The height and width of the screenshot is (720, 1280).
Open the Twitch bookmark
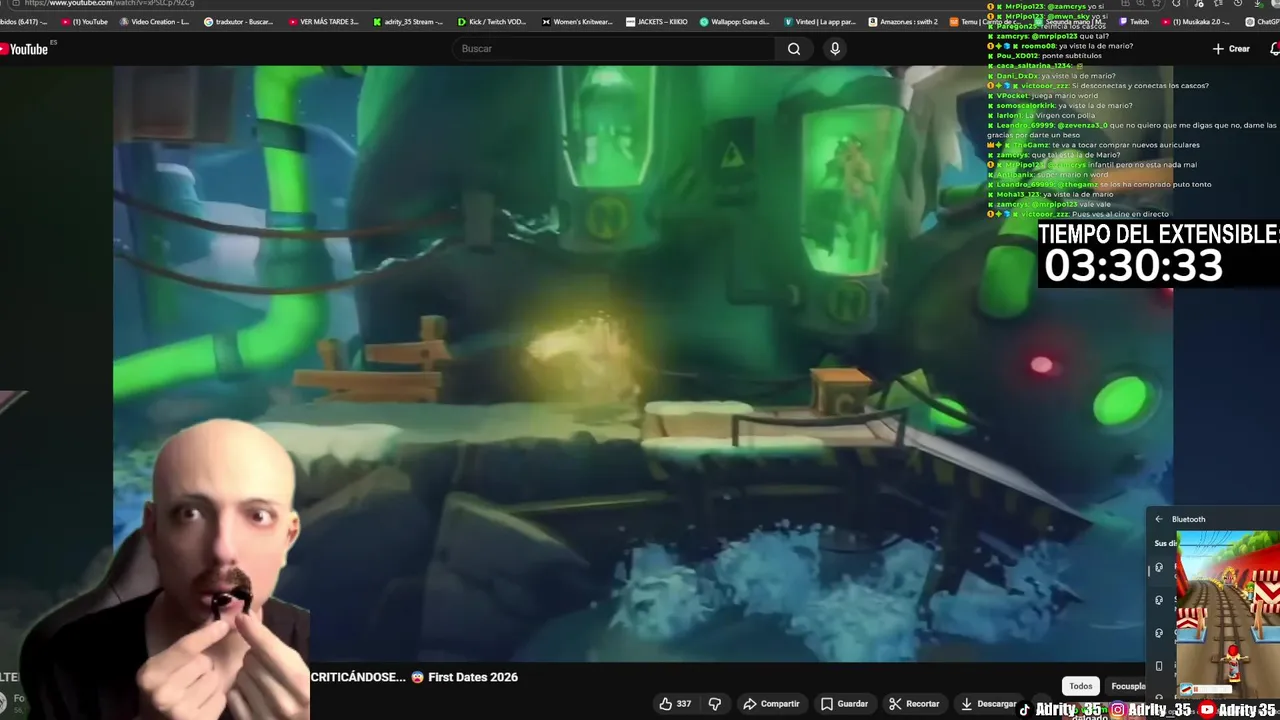1134,22
